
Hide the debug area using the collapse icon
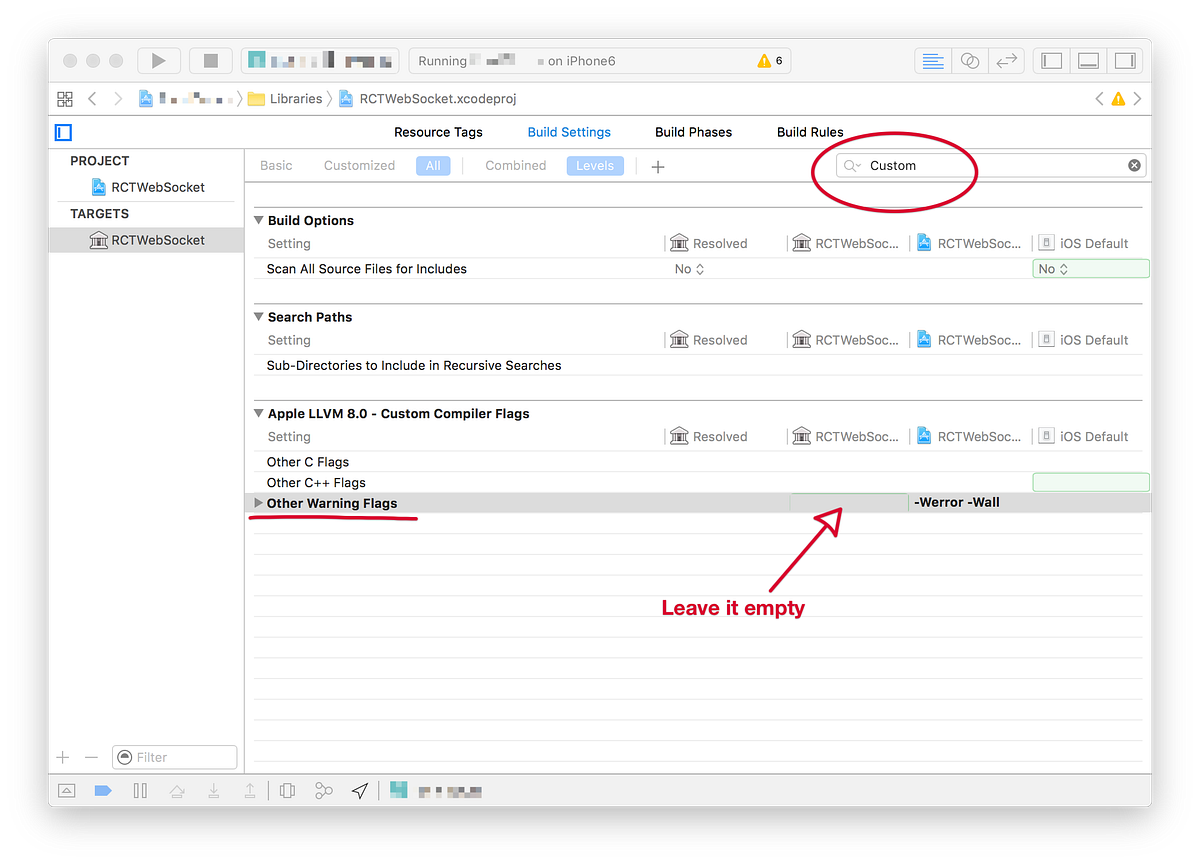pyautogui.click(x=66, y=790)
